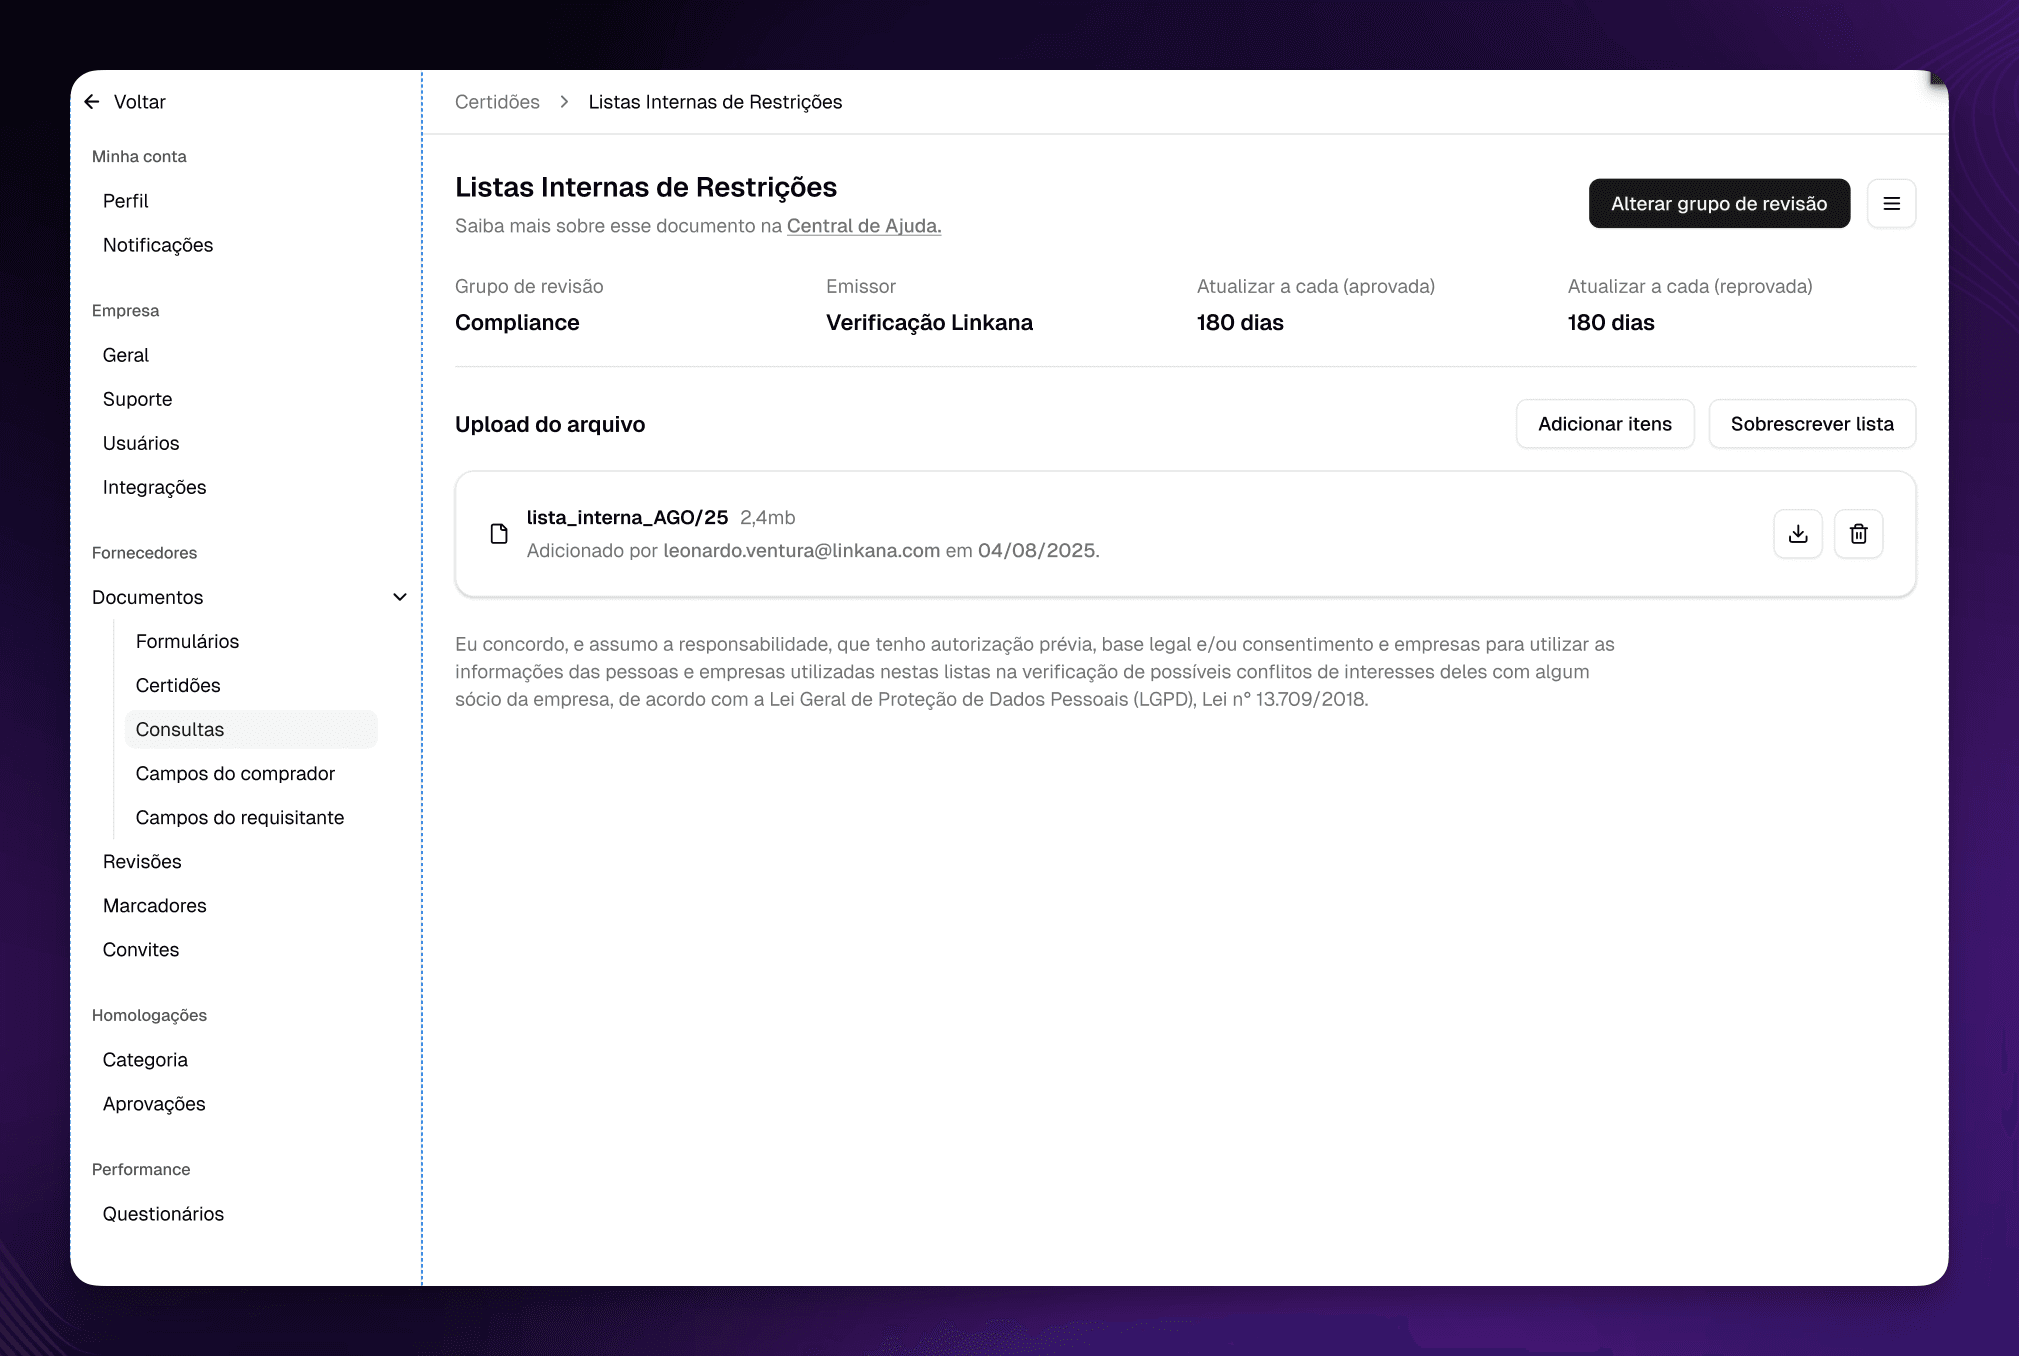Click the back arrow icon next to Voltar
This screenshot has width=2019, height=1356.
coord(92,102)
